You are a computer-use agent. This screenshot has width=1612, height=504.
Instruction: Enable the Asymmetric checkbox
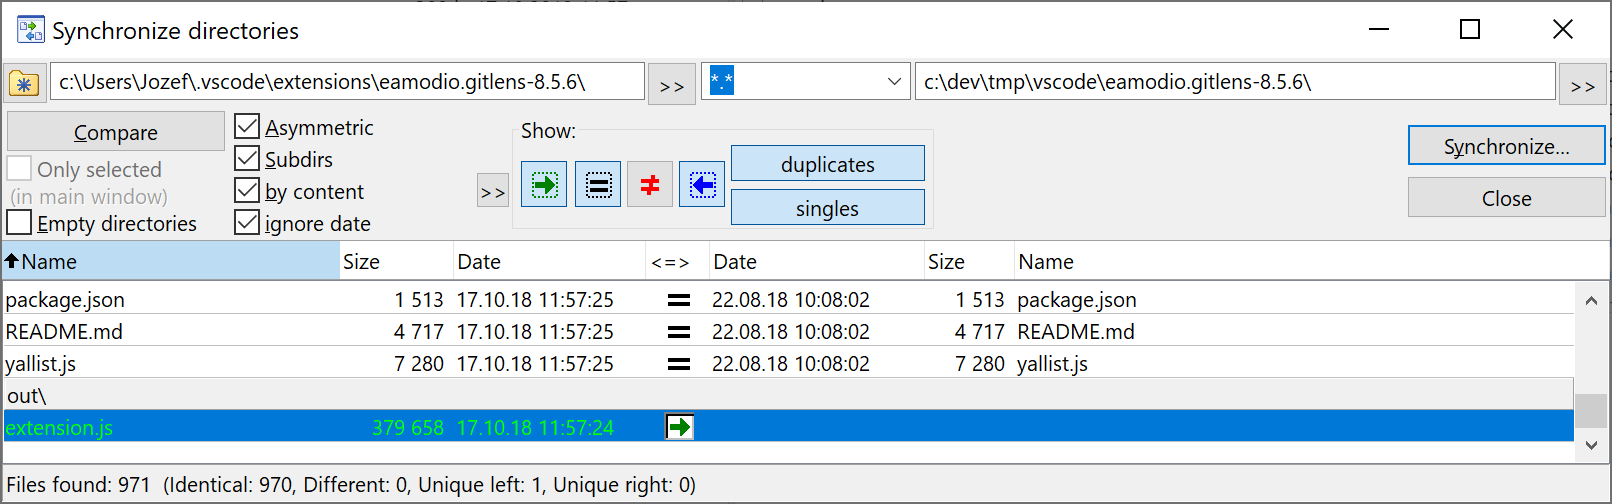click(247, 127)
